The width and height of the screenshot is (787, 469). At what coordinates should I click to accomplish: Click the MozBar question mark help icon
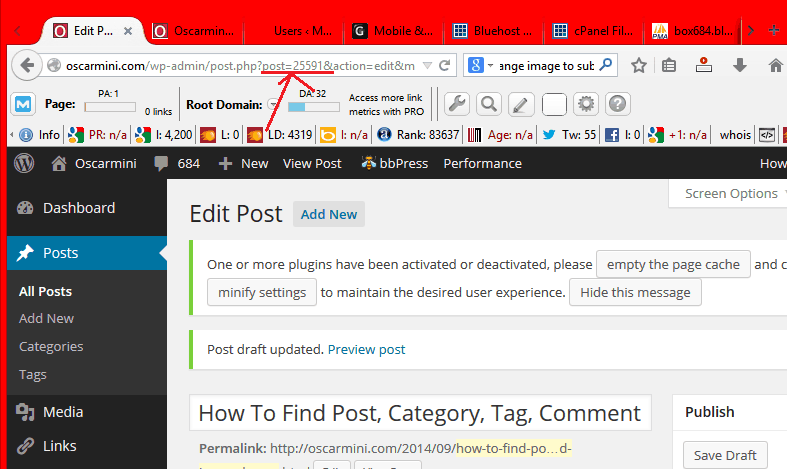(617, 104)
